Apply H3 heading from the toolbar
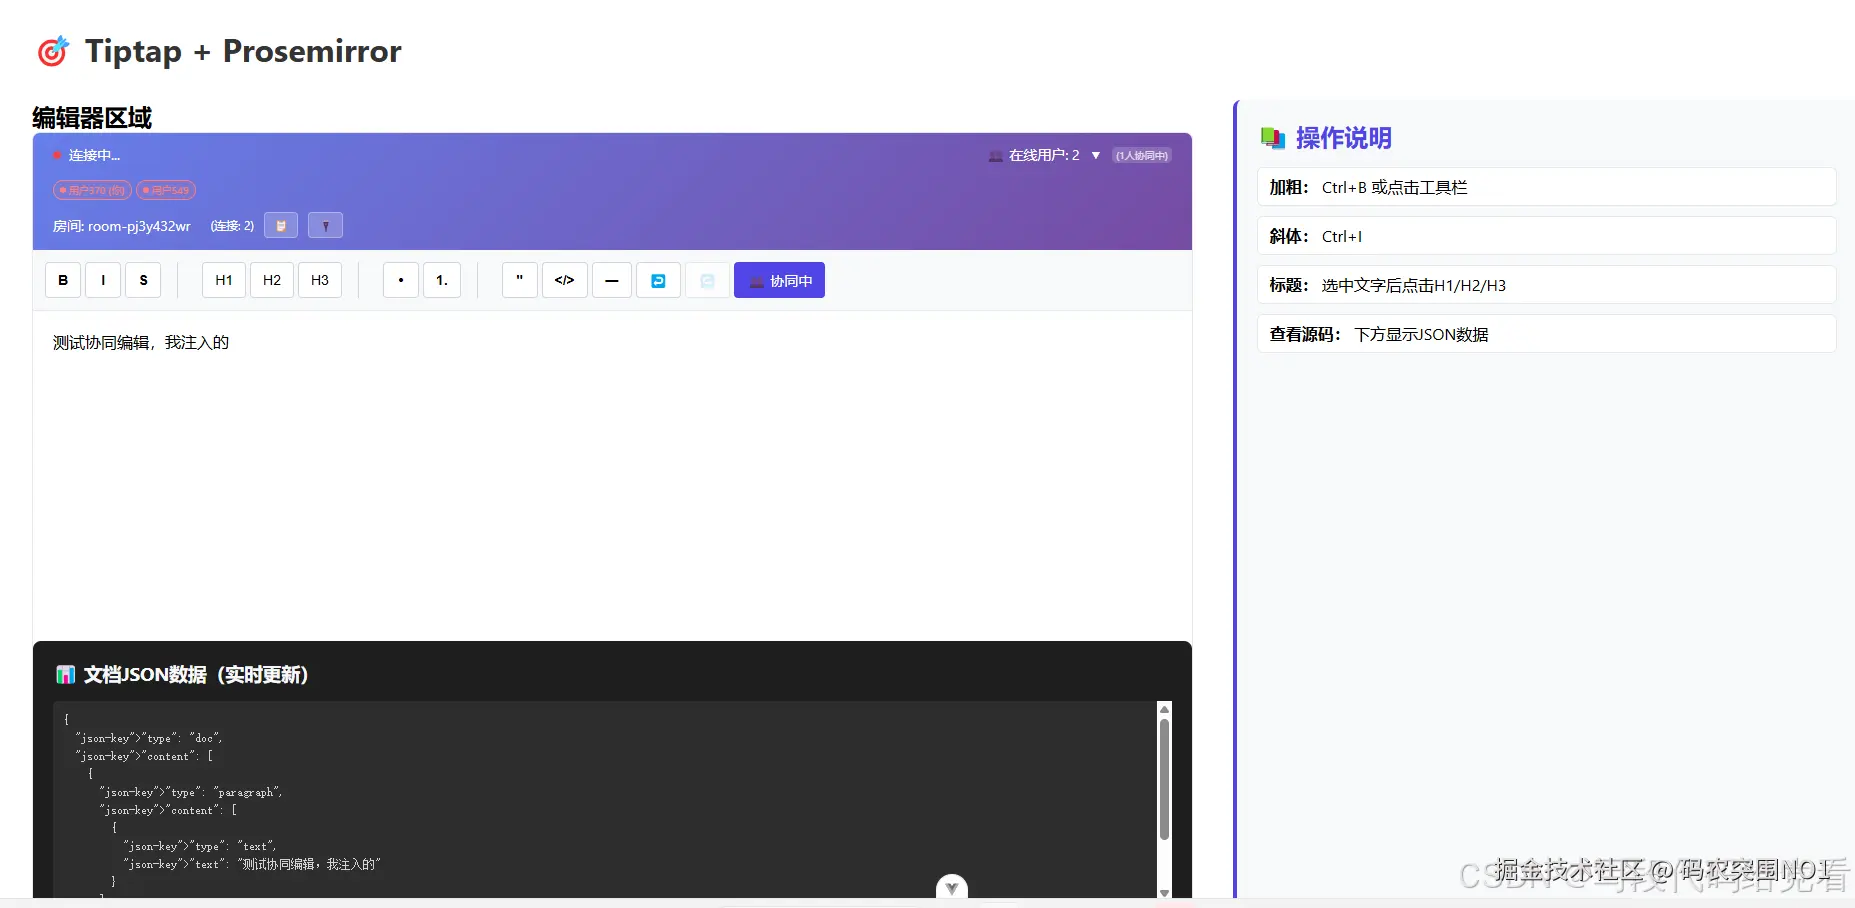Image resolution: width=1855 pixels, height=908 pixels. (x=319, y=280)
